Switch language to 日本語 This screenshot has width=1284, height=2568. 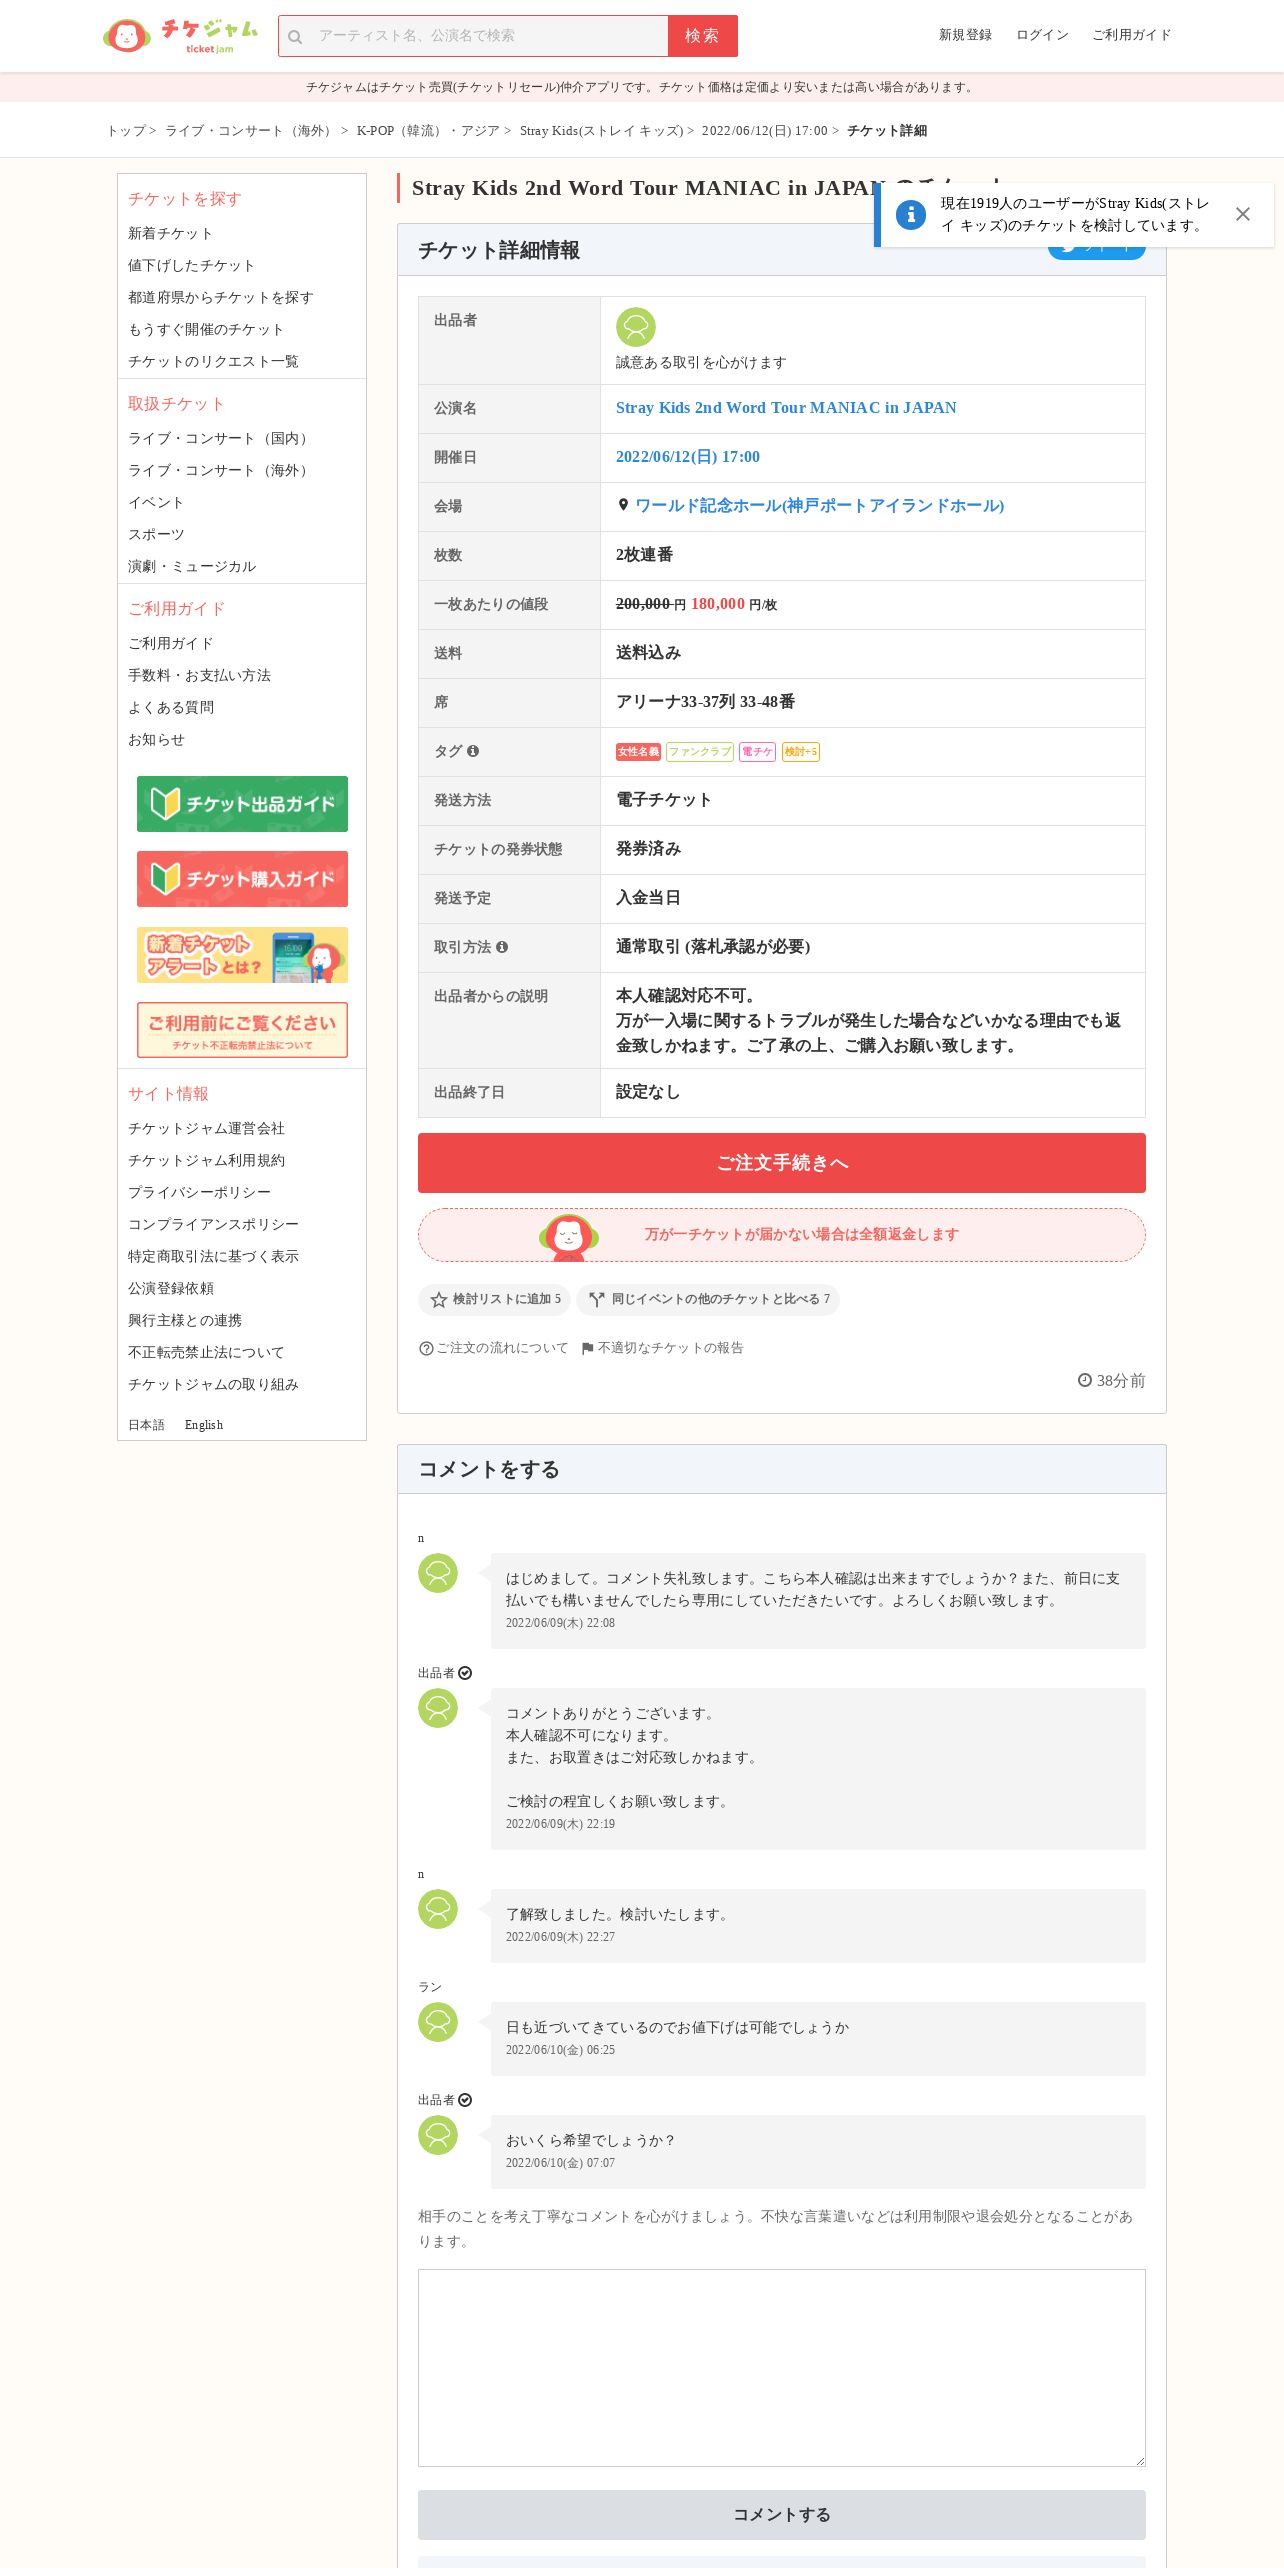[x=146, y=1425]
